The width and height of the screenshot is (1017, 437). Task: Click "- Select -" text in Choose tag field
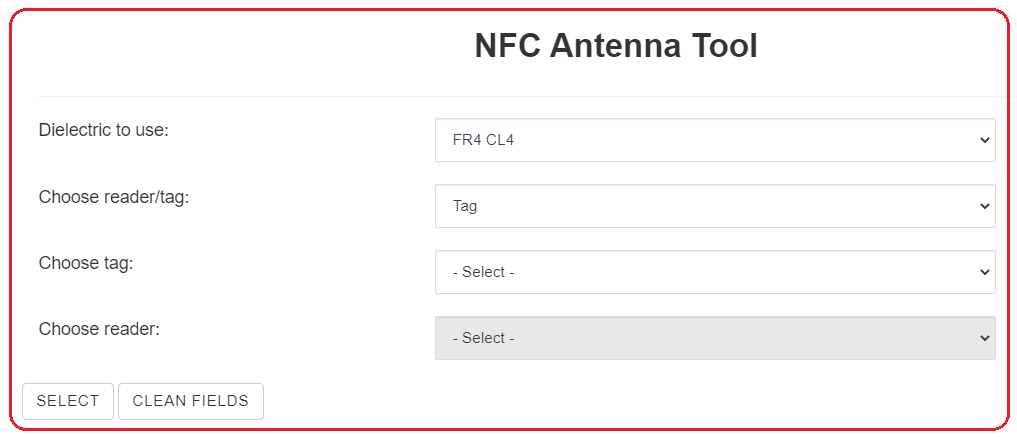click(x=483, y=272)
